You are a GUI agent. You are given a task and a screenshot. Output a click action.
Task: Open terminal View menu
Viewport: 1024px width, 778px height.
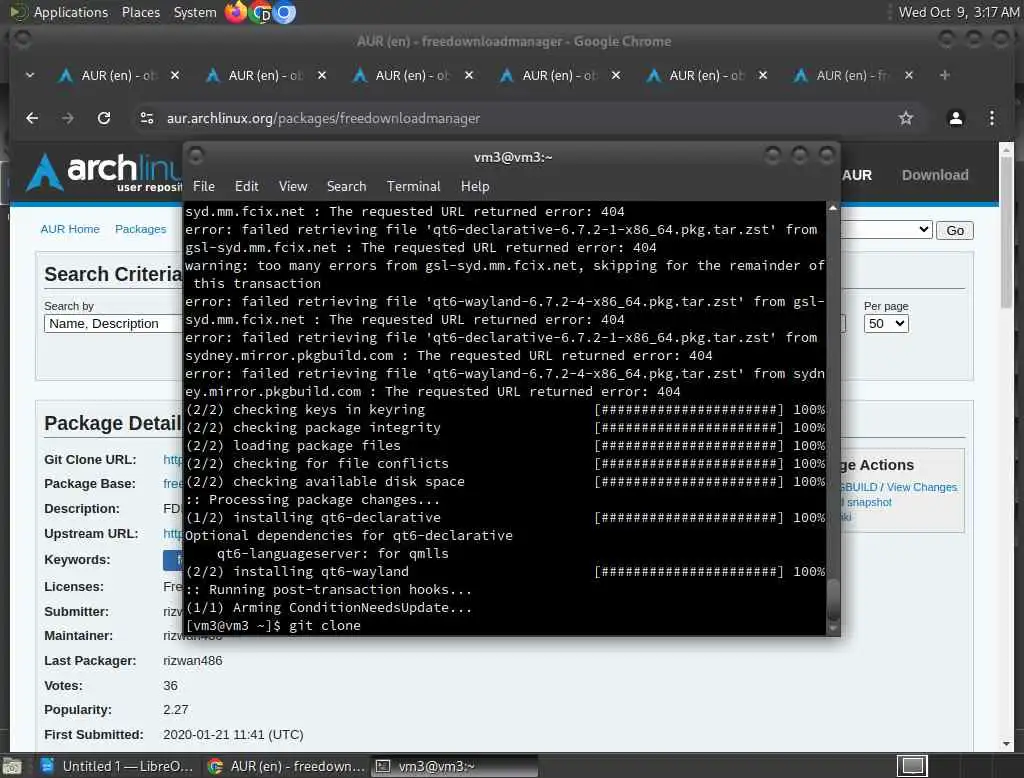293,186
